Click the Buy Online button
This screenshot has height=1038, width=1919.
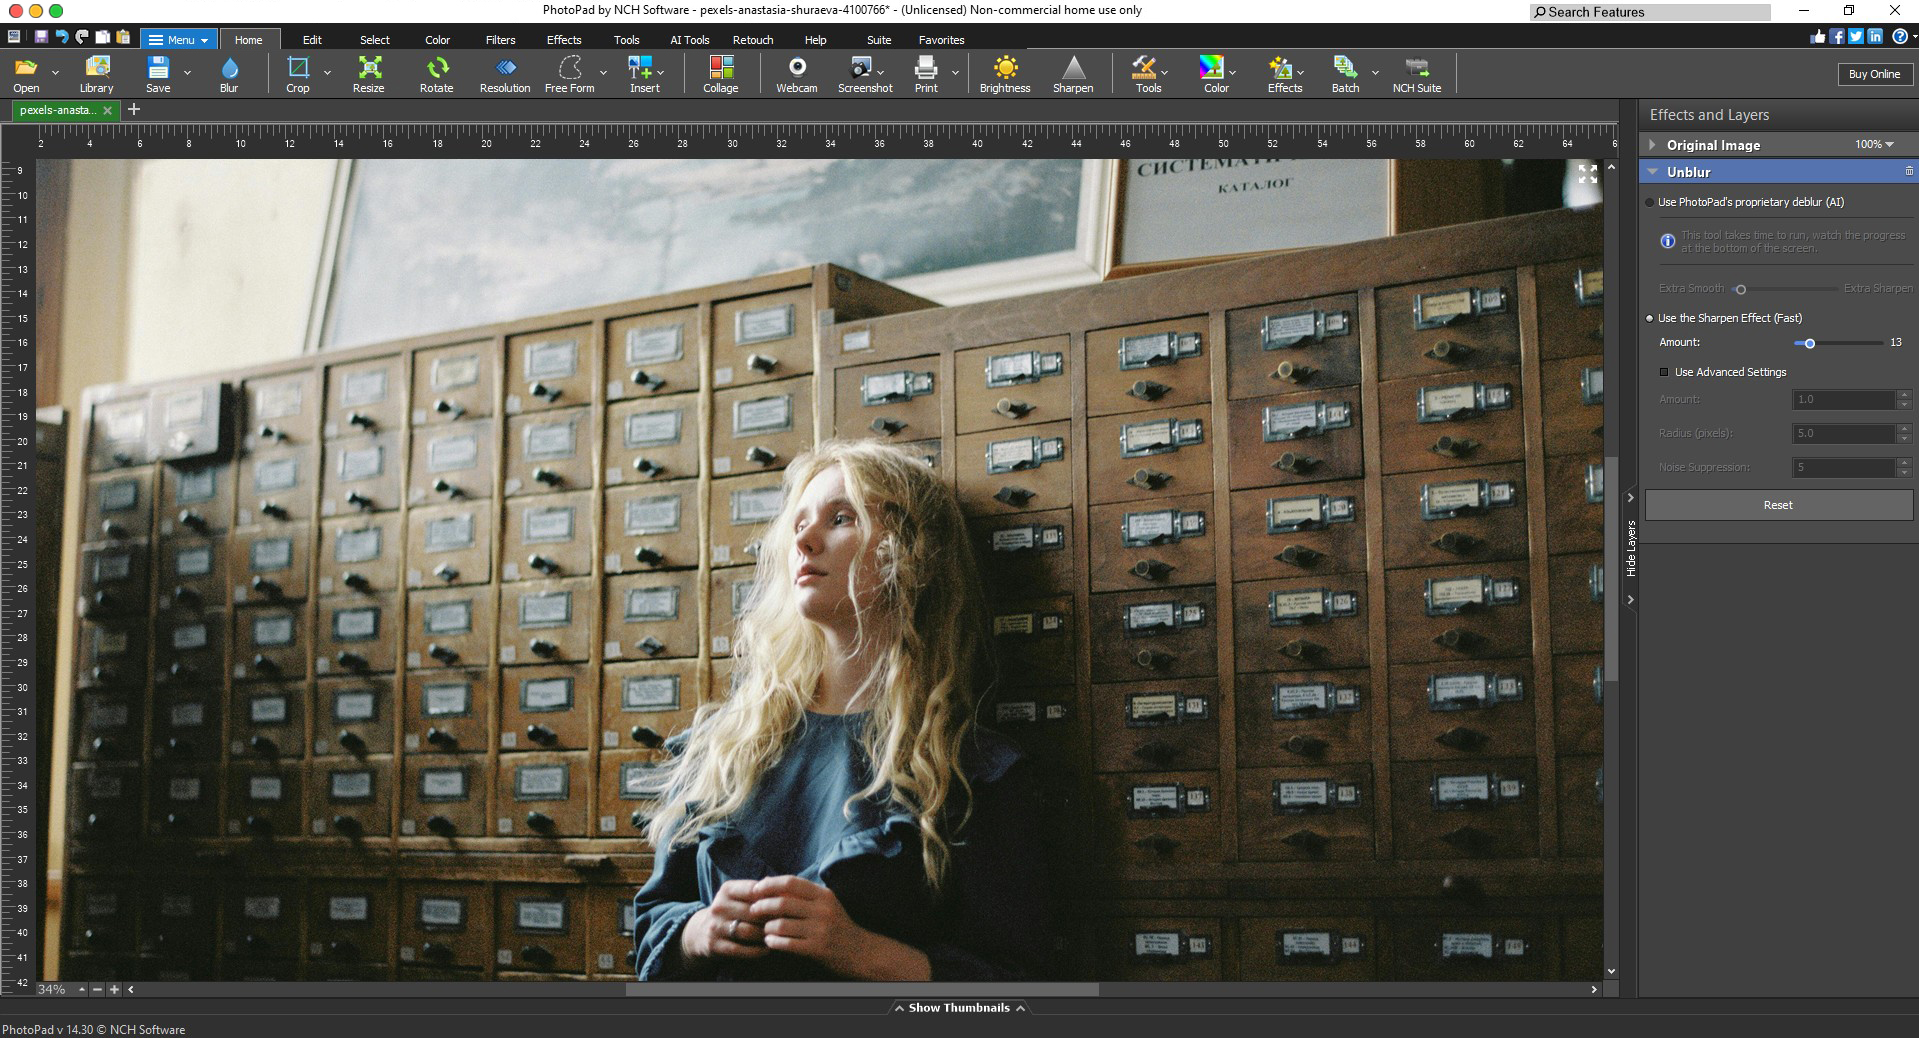(1874, 74)
